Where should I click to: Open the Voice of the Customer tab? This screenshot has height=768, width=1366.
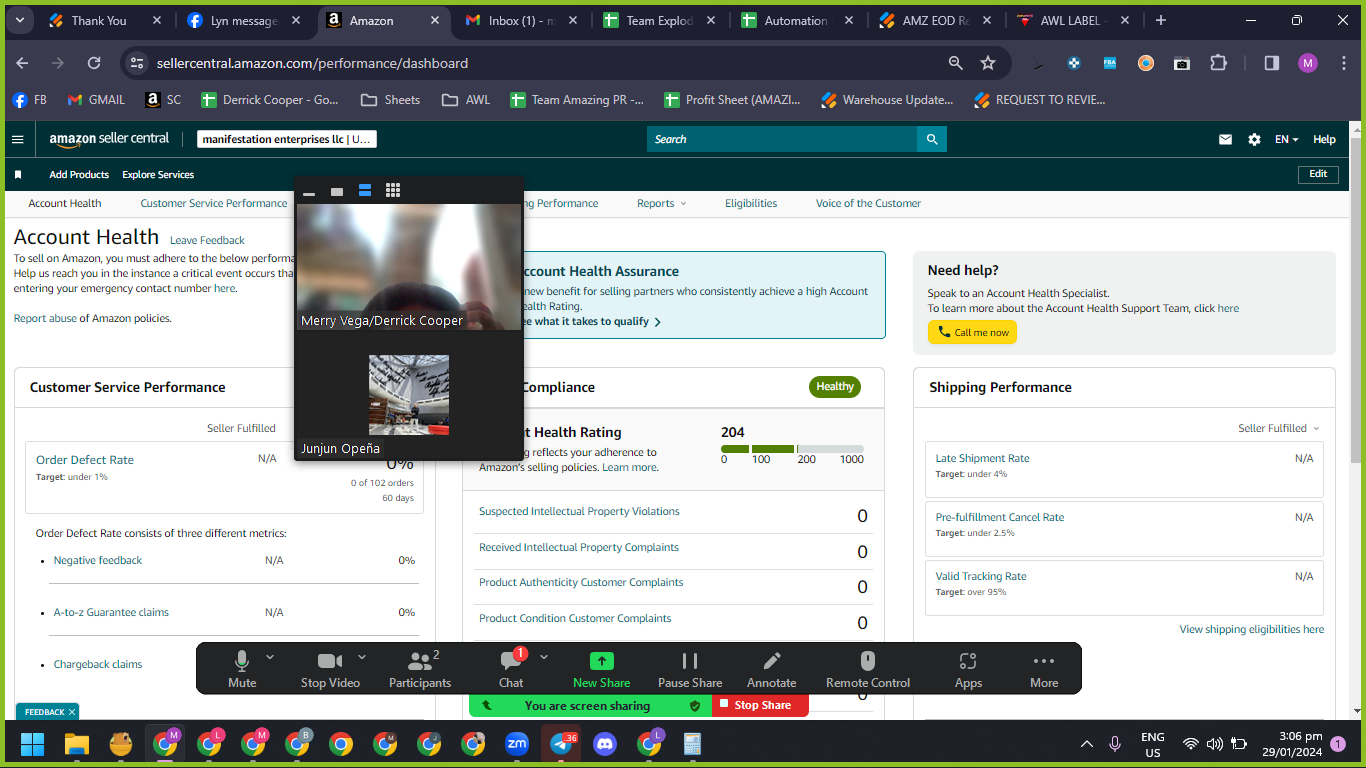click(x=868, y=203)
